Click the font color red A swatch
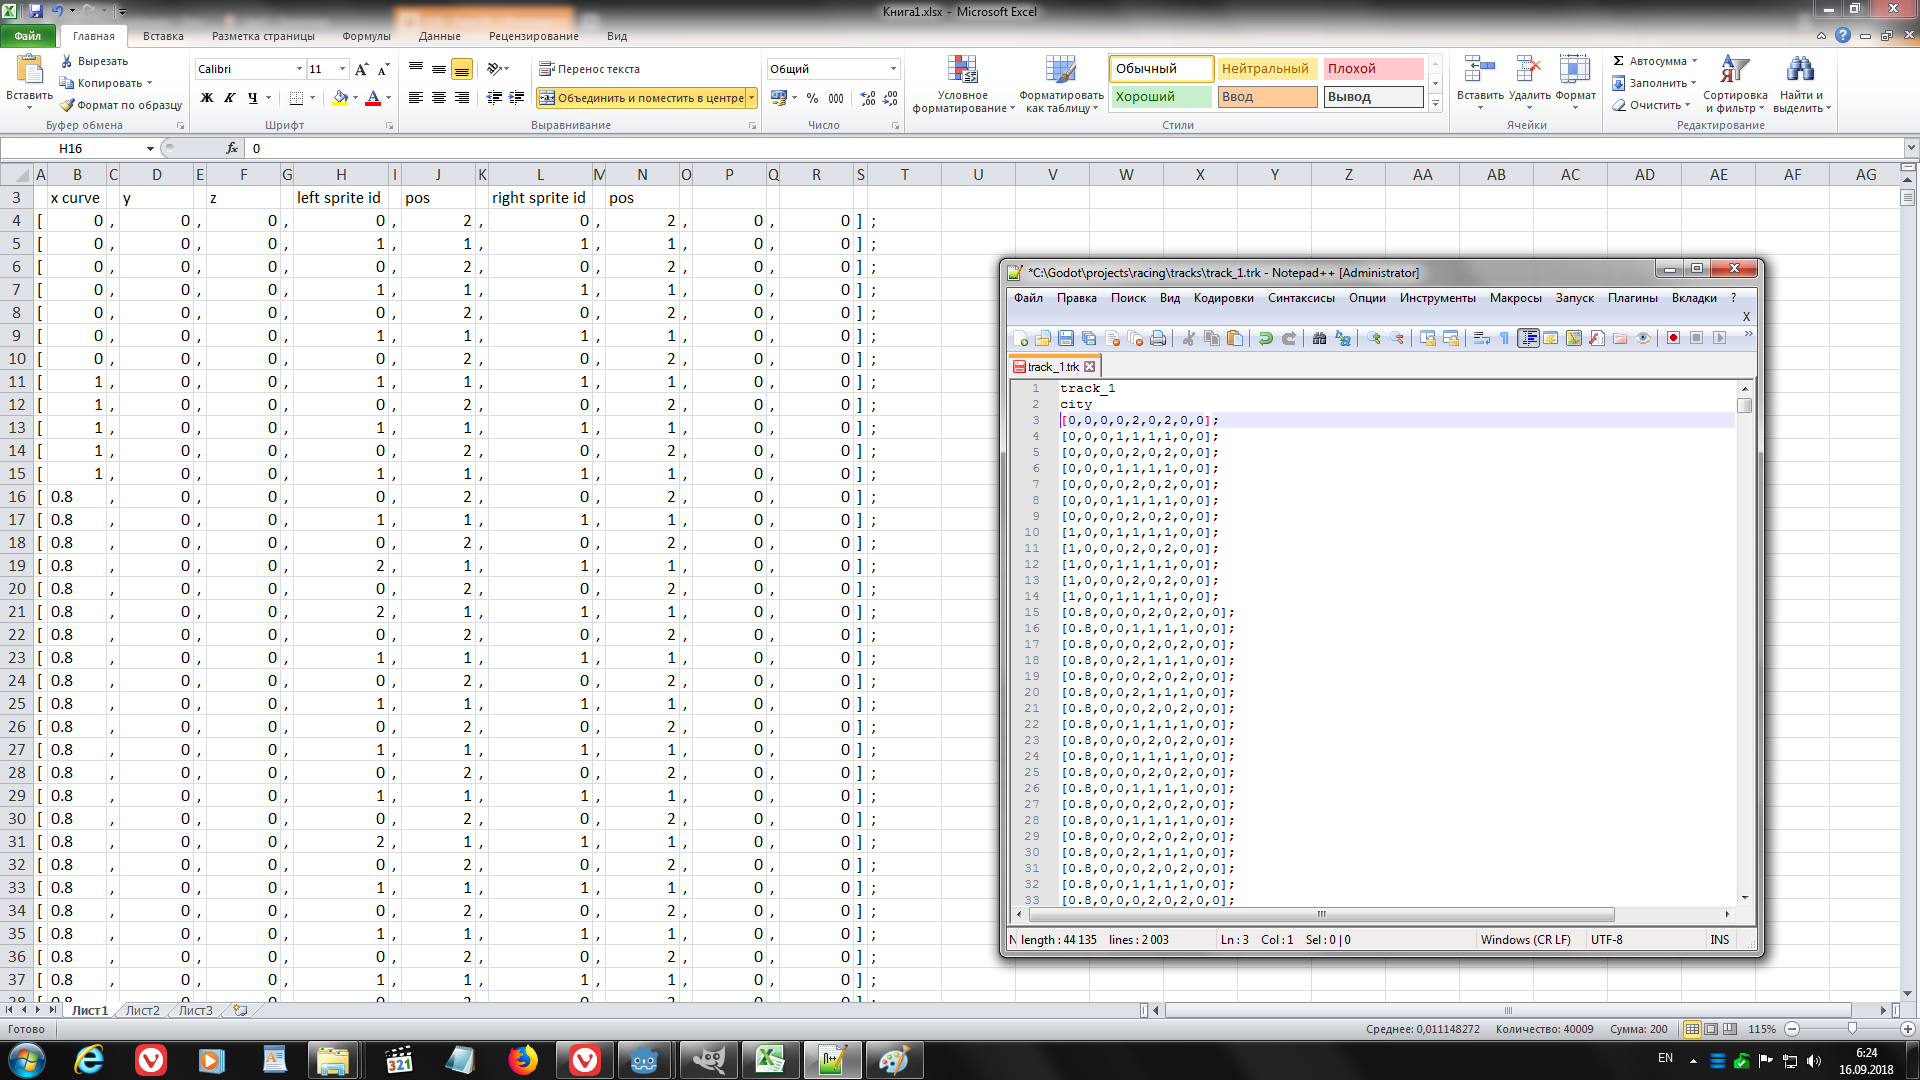This screenshot has width=1920, height=1080. 373,98
